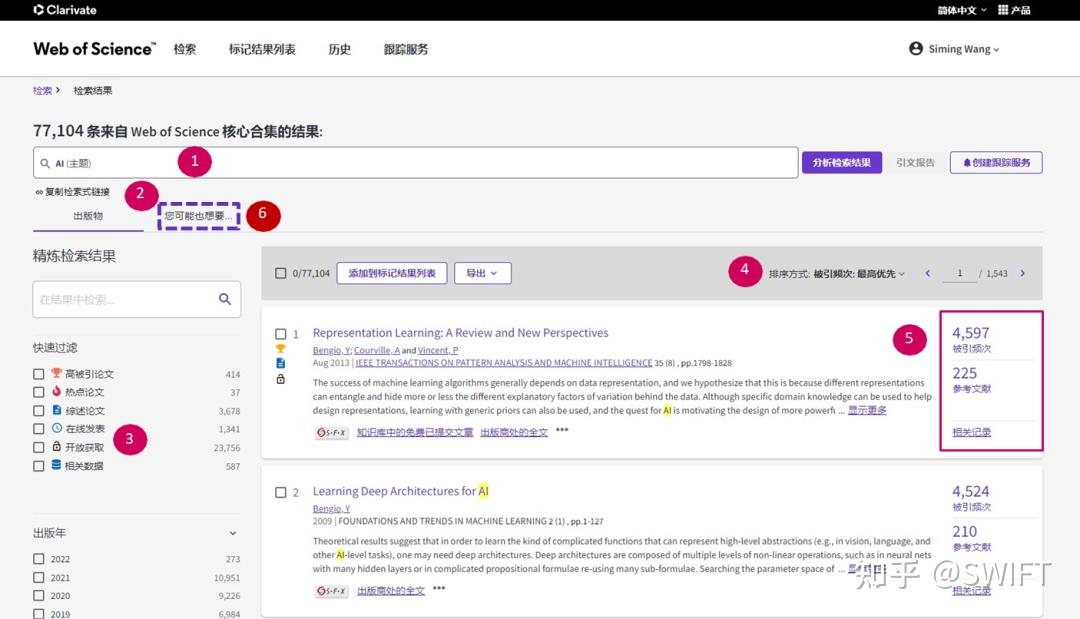Click the magnifier icon in 在结果中检索 box

[x=222, y=298]
